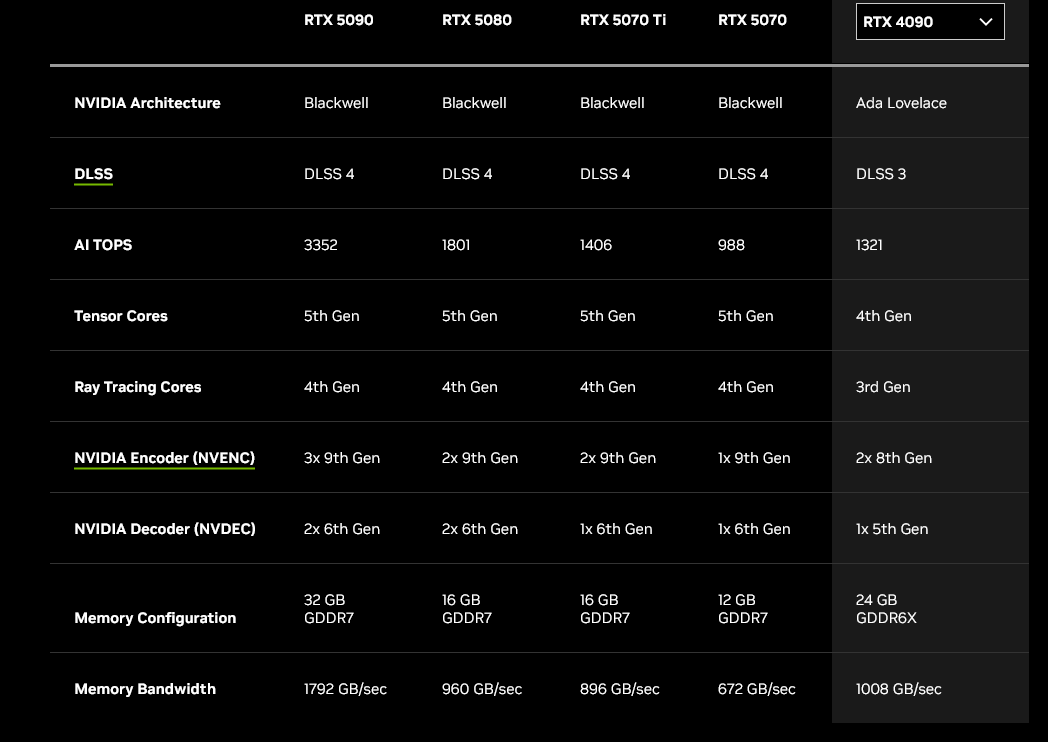Click the Ada Lovelace architecture cell

point(901,103)
